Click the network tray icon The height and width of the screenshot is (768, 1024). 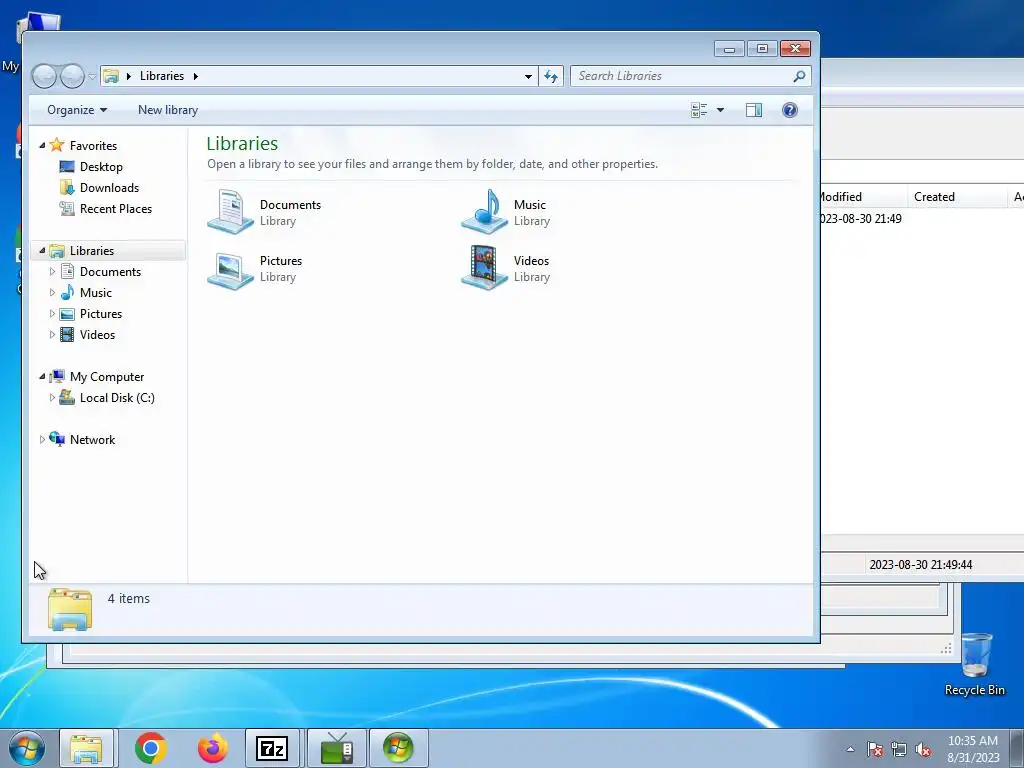pos(899,749)
